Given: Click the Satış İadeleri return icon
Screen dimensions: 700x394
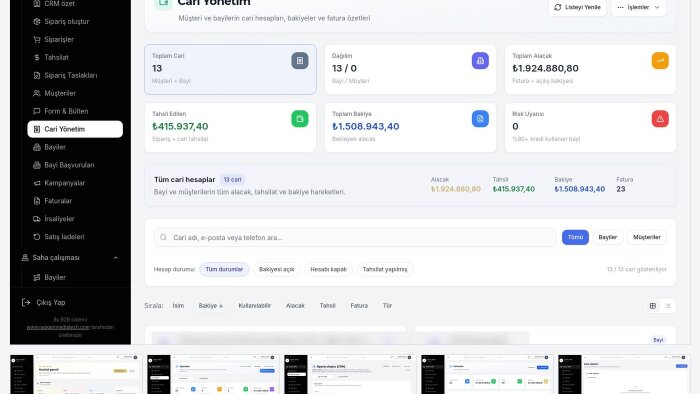Looking at the screenshot, I should pos(37,236).
